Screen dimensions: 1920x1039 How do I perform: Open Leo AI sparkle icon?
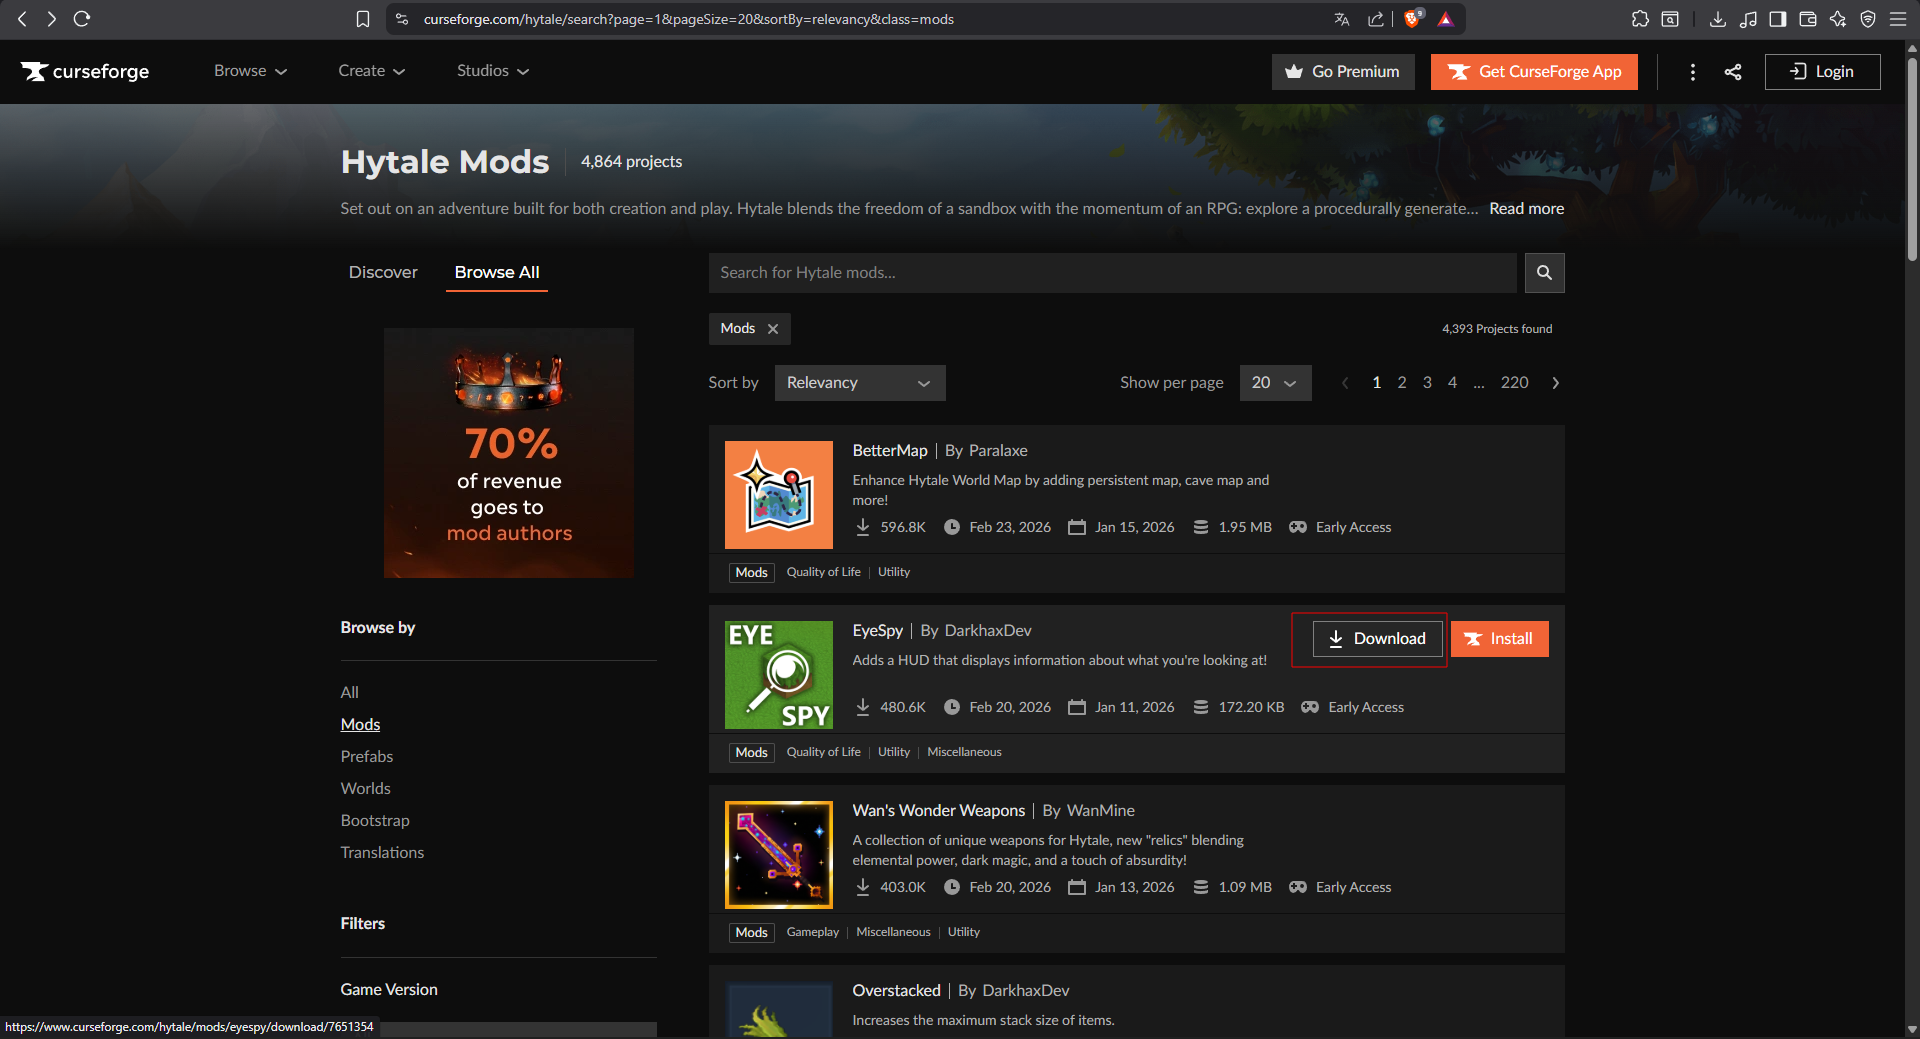tap(1838, 19)
